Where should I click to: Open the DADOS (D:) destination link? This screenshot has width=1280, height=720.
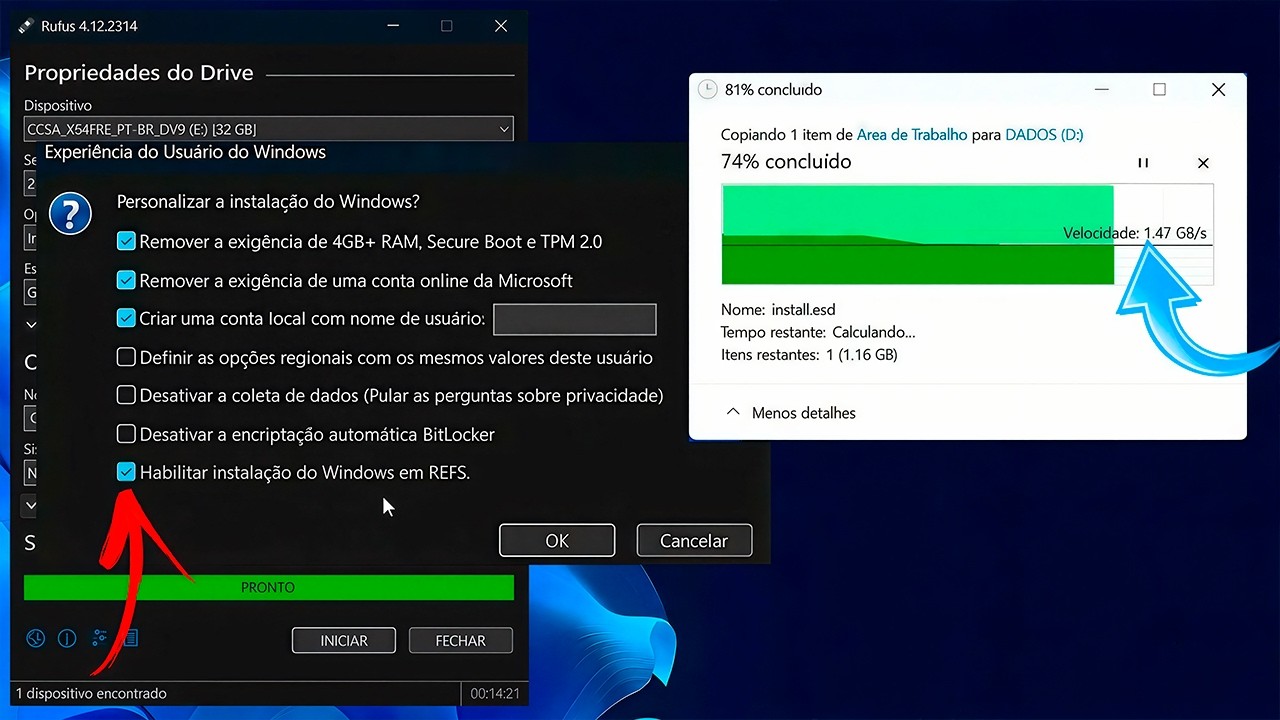[1044, 134]
